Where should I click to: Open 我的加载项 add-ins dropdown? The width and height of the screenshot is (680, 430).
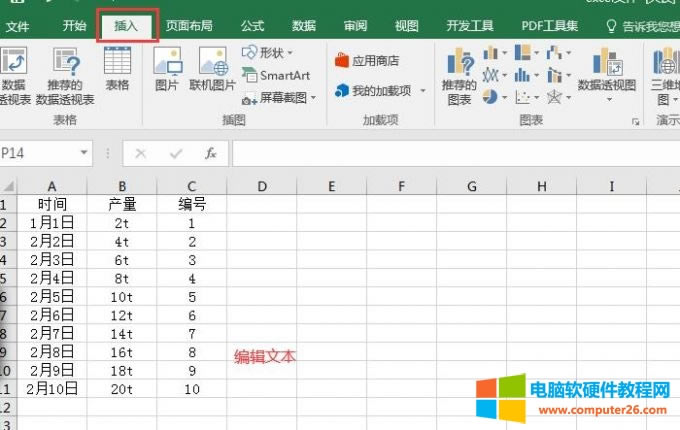(380, 91)
